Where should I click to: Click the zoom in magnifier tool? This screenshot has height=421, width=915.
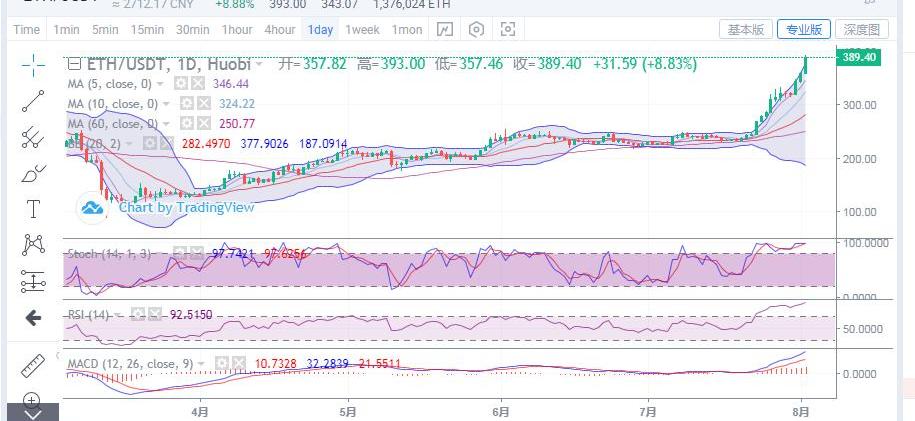tap(32, 400)
